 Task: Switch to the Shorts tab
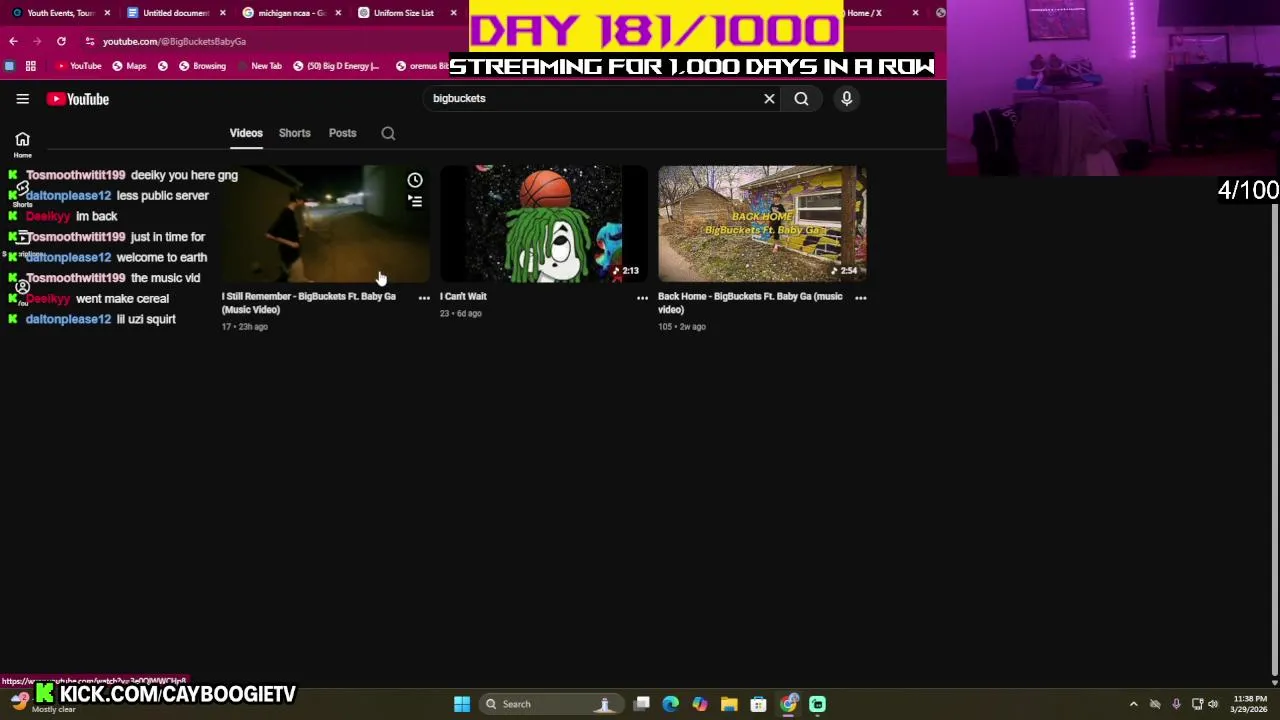pyautogui.click(x=294, y=133)
